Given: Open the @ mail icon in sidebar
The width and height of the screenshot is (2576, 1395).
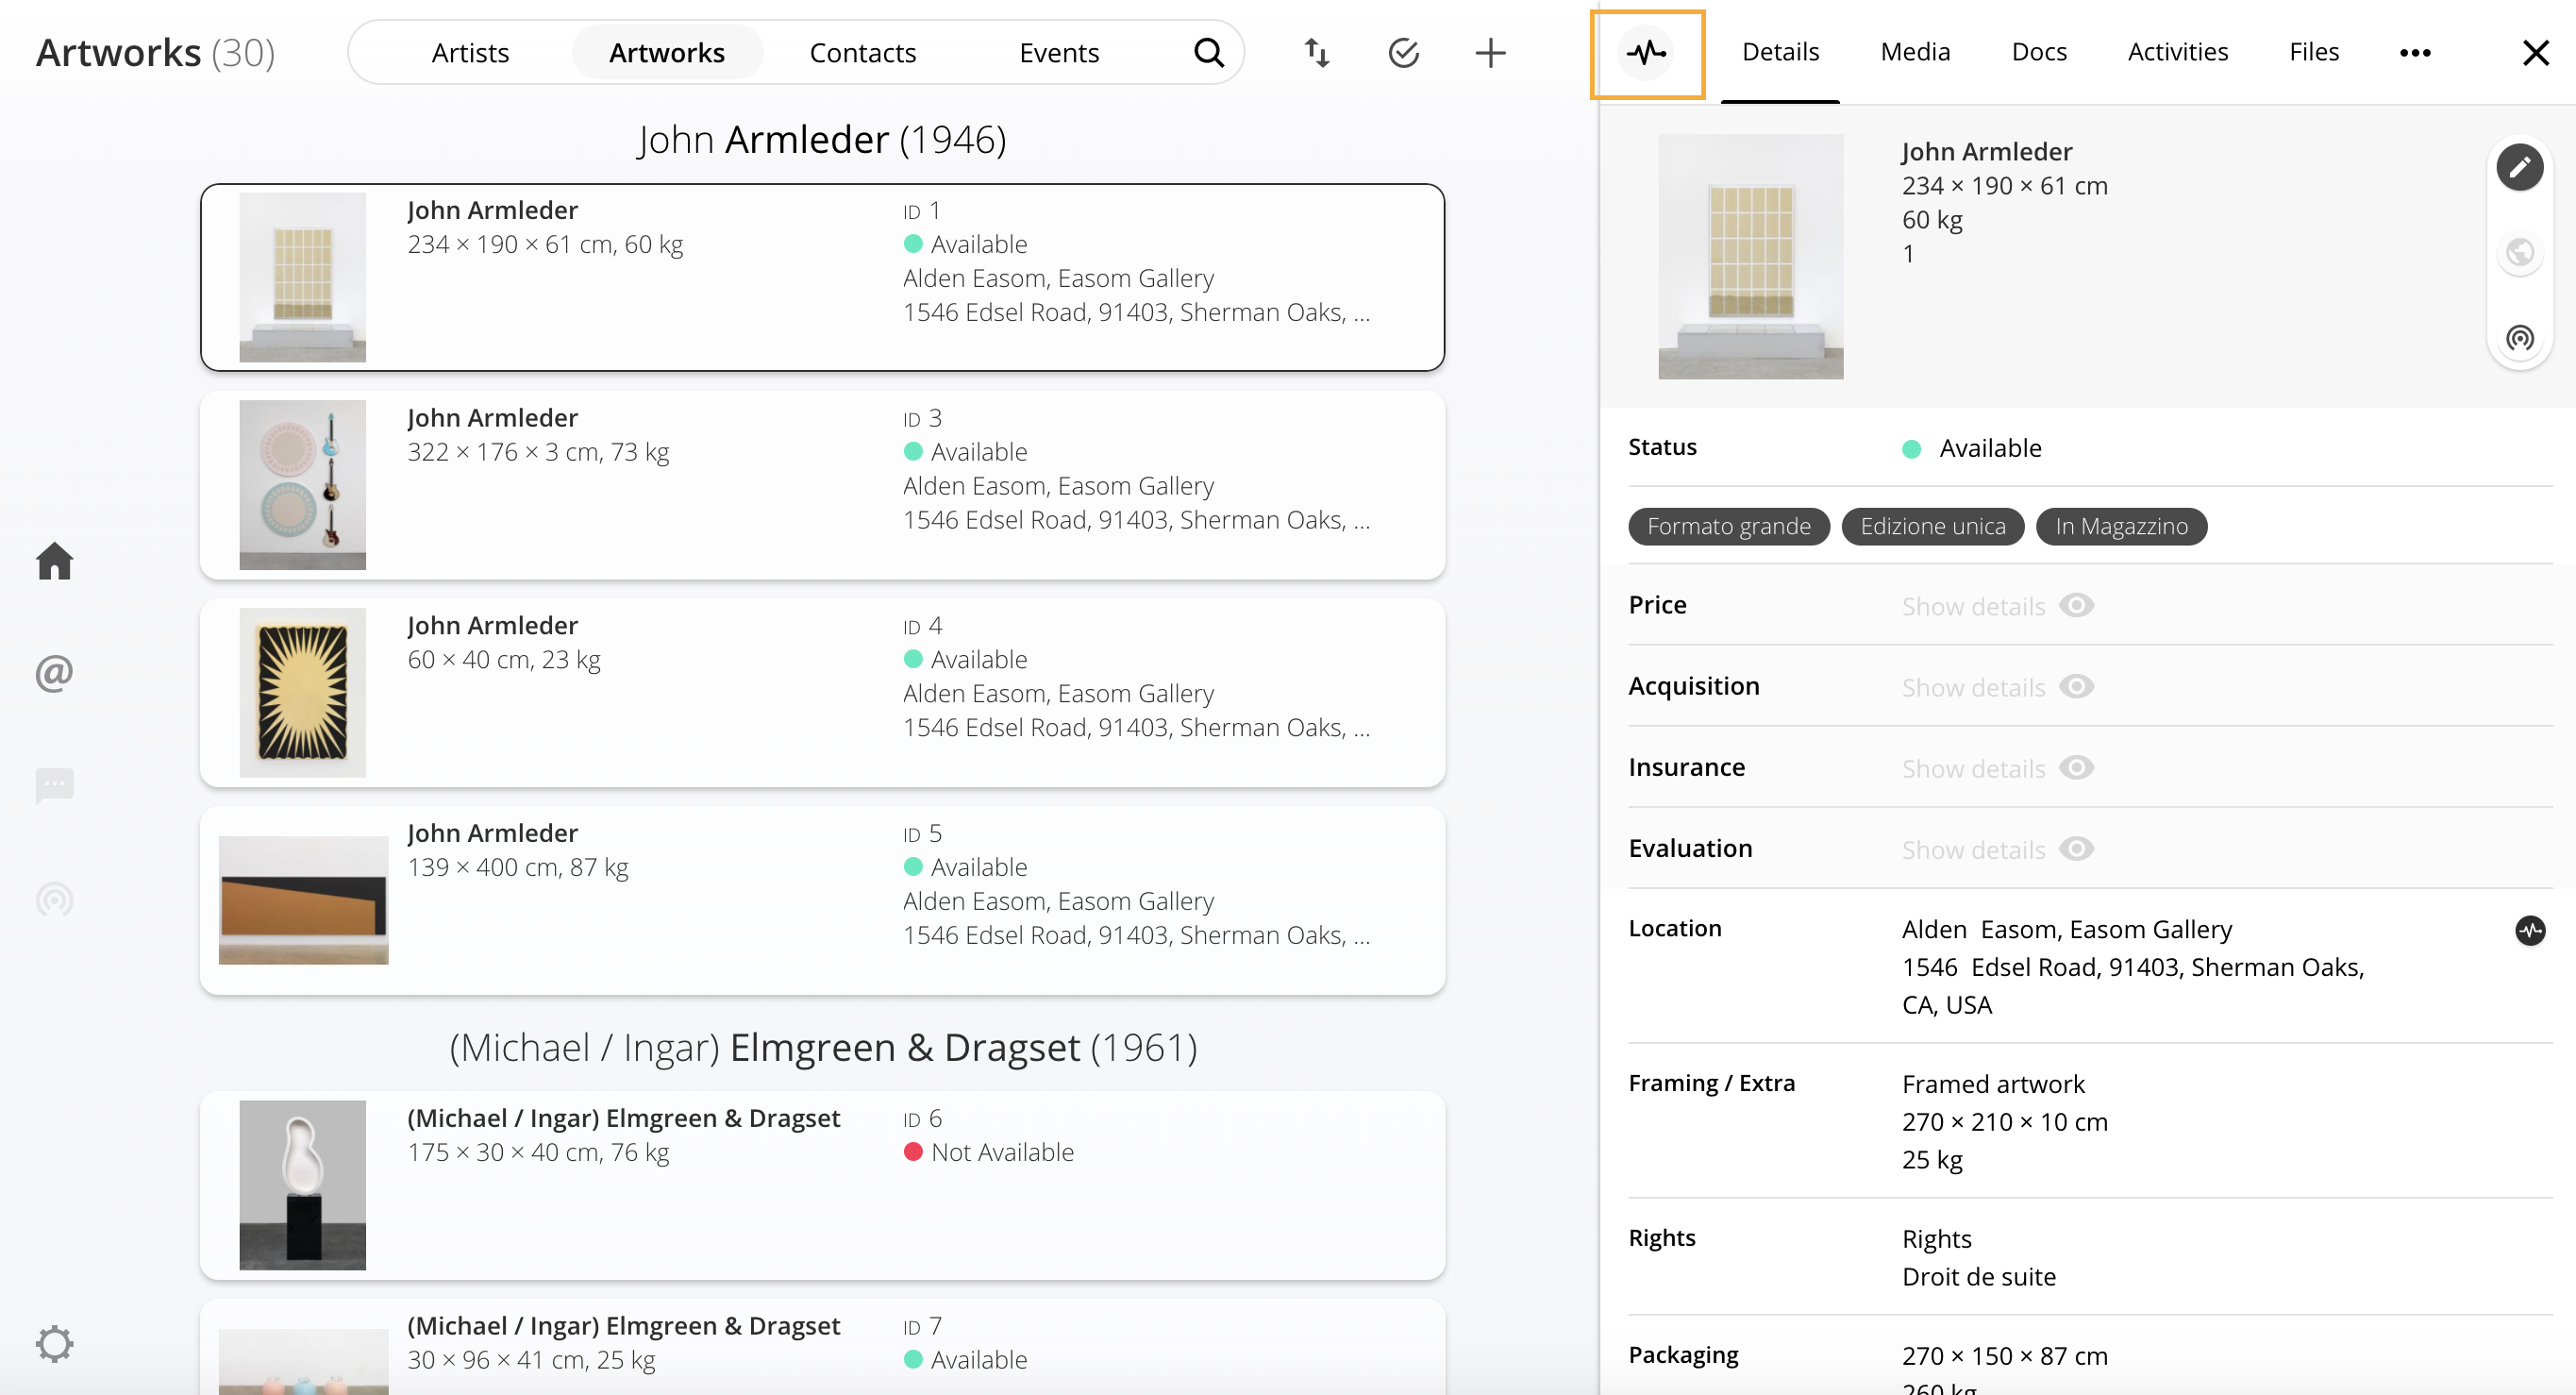Looking at the screenshot, I should point(54,673).
